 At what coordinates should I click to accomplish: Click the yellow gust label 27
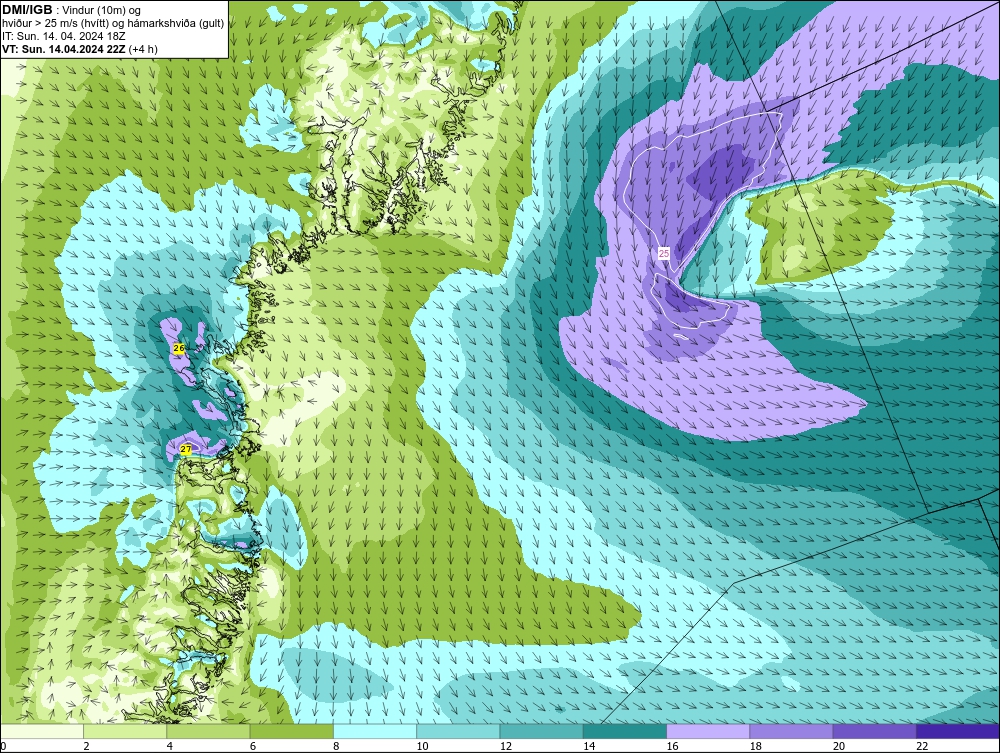coord(186,449)
